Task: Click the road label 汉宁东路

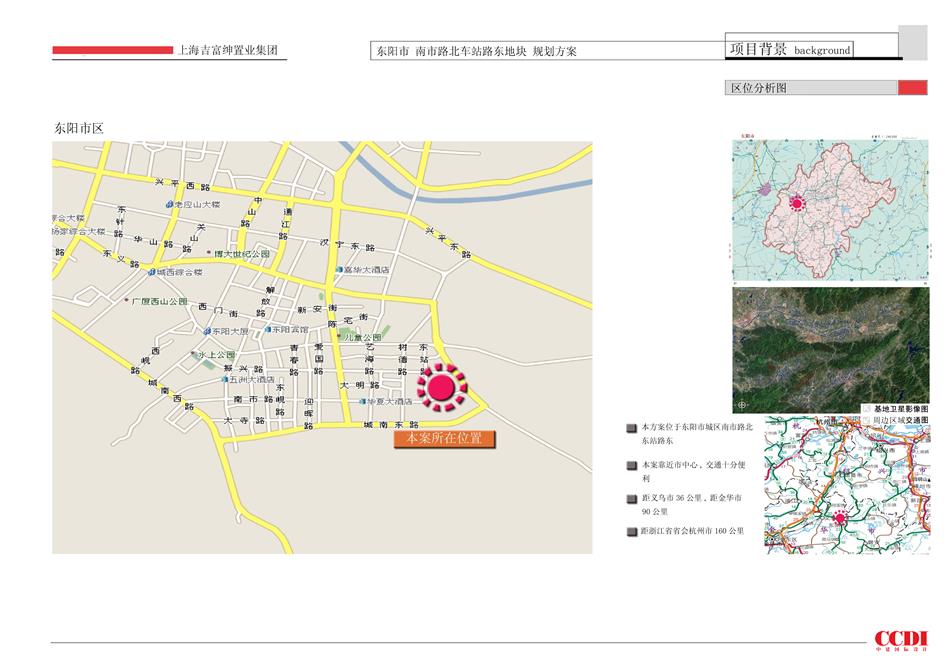Action: pos(348,245)
